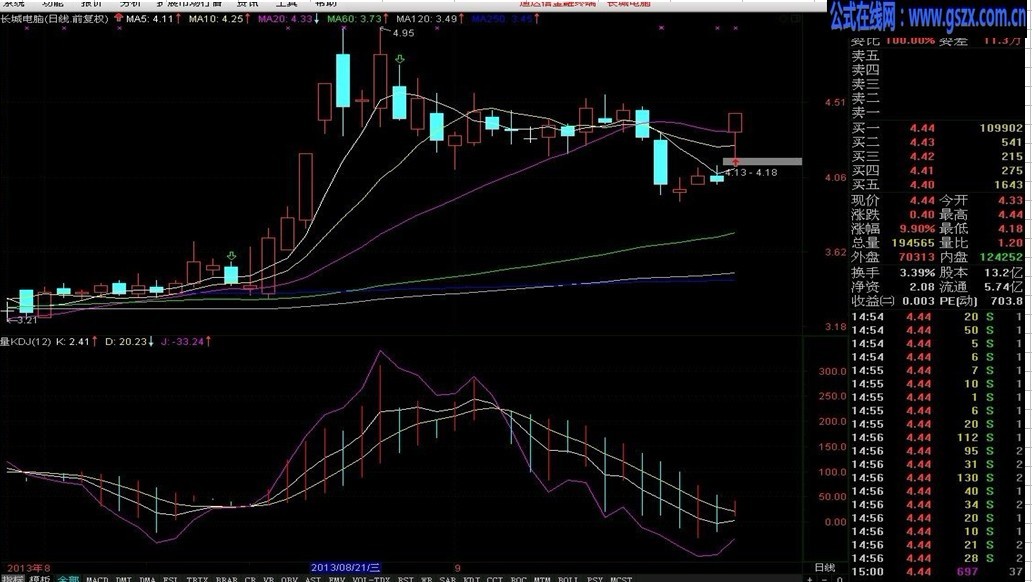The width and height of the screenshot is (1032, 582).
Task: Click the 买二 bid row at 4.43
Action: point(937,142)
